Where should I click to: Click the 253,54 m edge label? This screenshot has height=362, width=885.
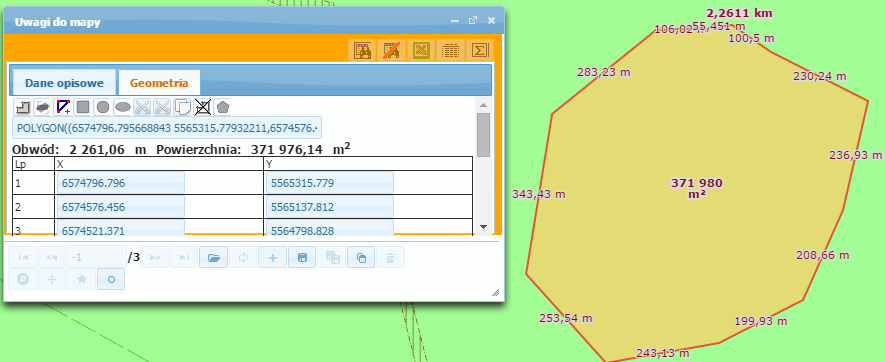(x=566, y=318)
